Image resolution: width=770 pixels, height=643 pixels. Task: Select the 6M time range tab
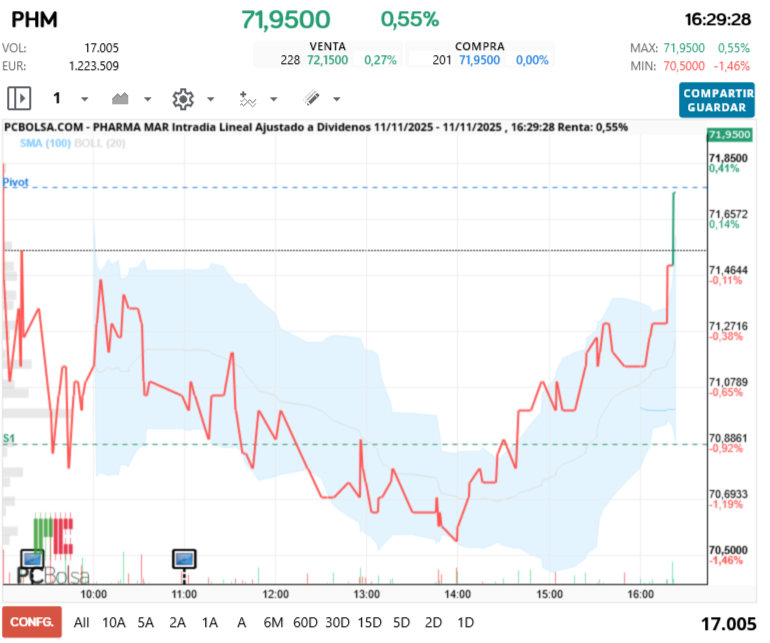point(273,622)
